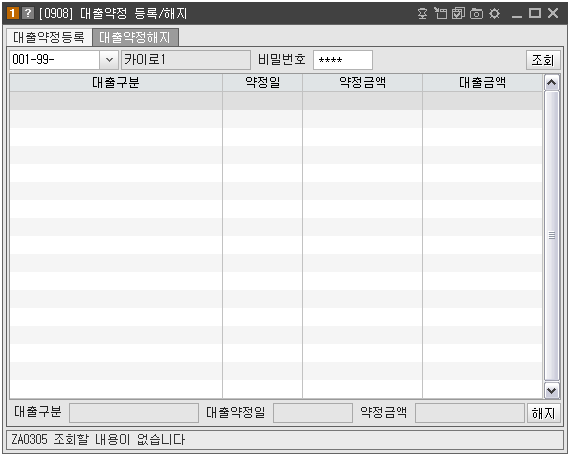Click the 비밀번호 password field
Image resolution: width=570 pixels, height=456 pixels.
click(x=343, y=60)
